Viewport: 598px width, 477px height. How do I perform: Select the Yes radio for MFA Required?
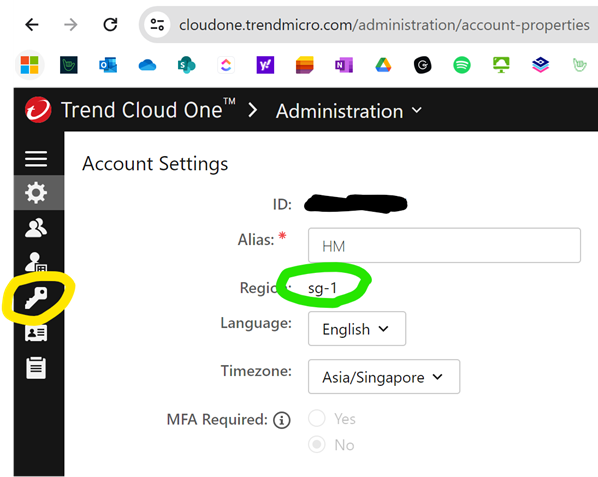317,418
